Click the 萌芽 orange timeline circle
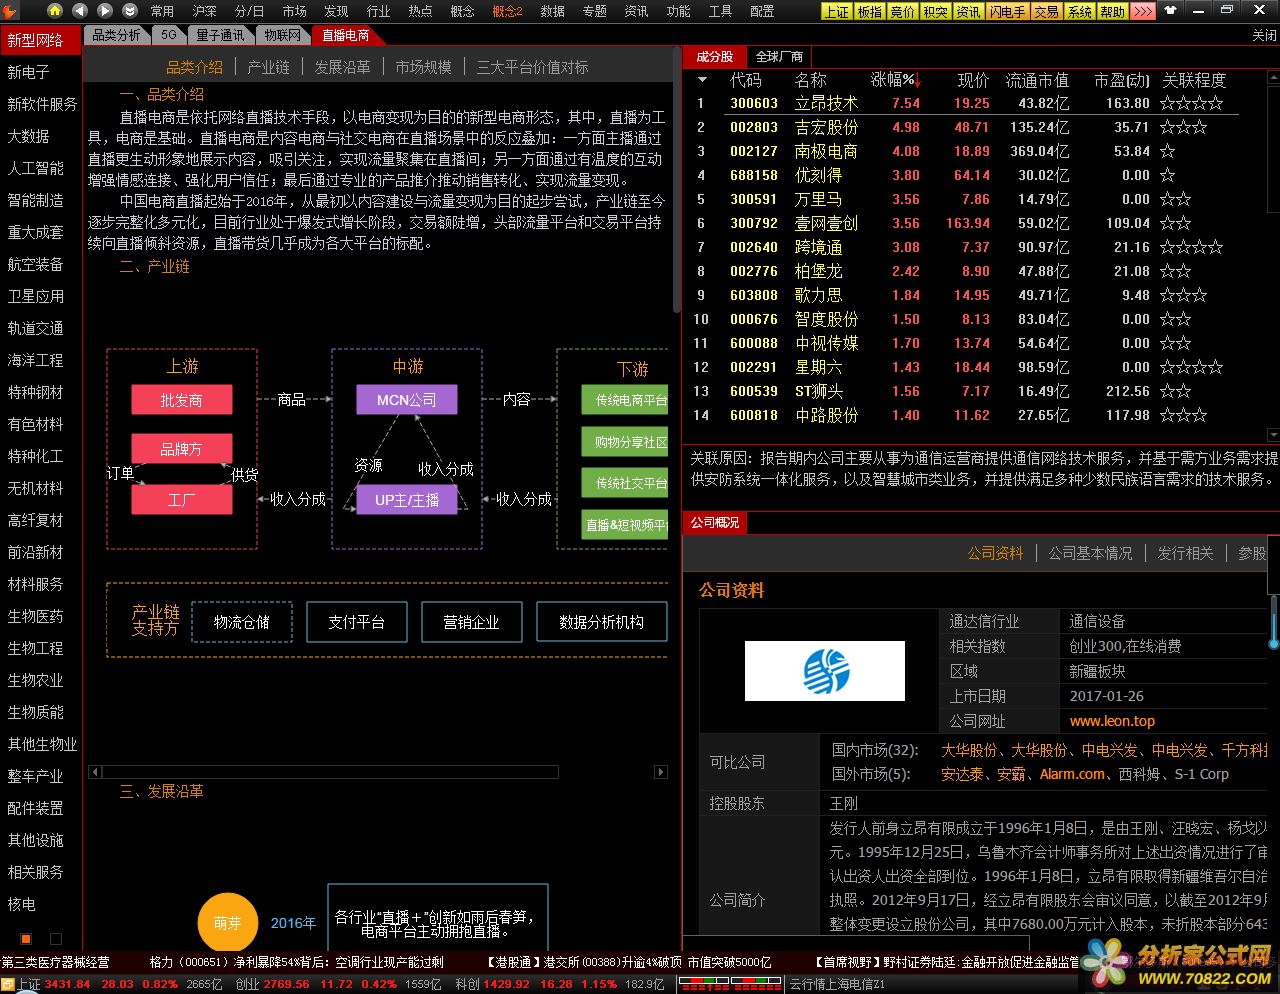The height and width of the screenshot is (994, 1280). 228,923
